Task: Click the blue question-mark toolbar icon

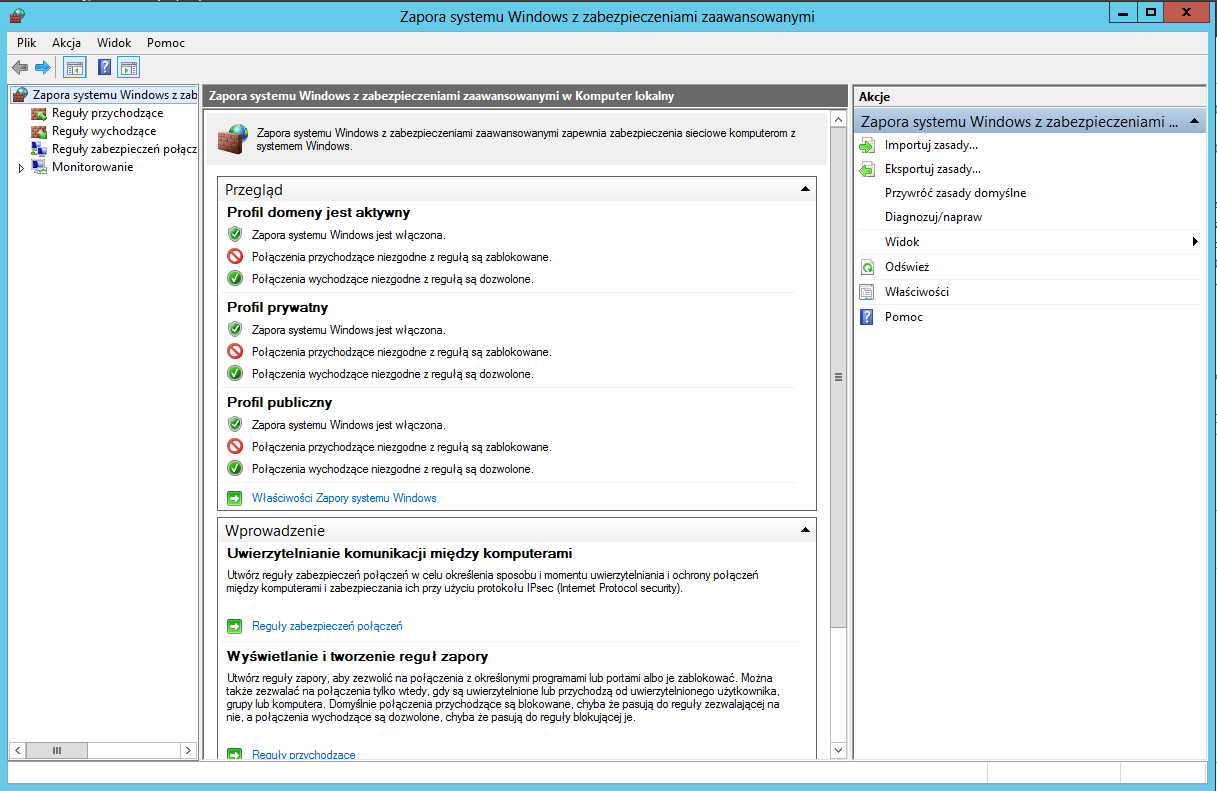Action: [x=104, y=68]
